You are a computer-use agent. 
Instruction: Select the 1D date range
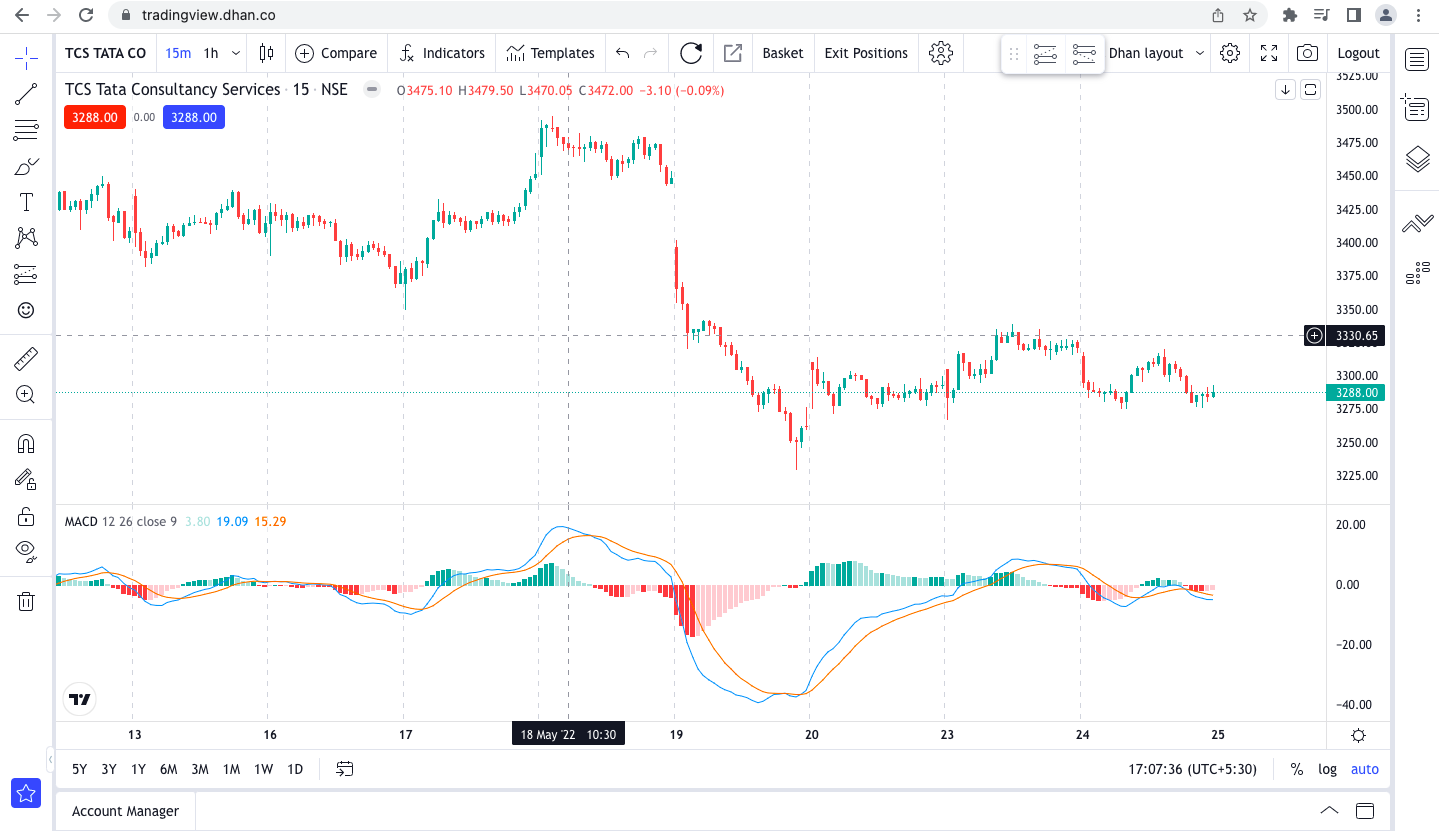tap(295, 769)
